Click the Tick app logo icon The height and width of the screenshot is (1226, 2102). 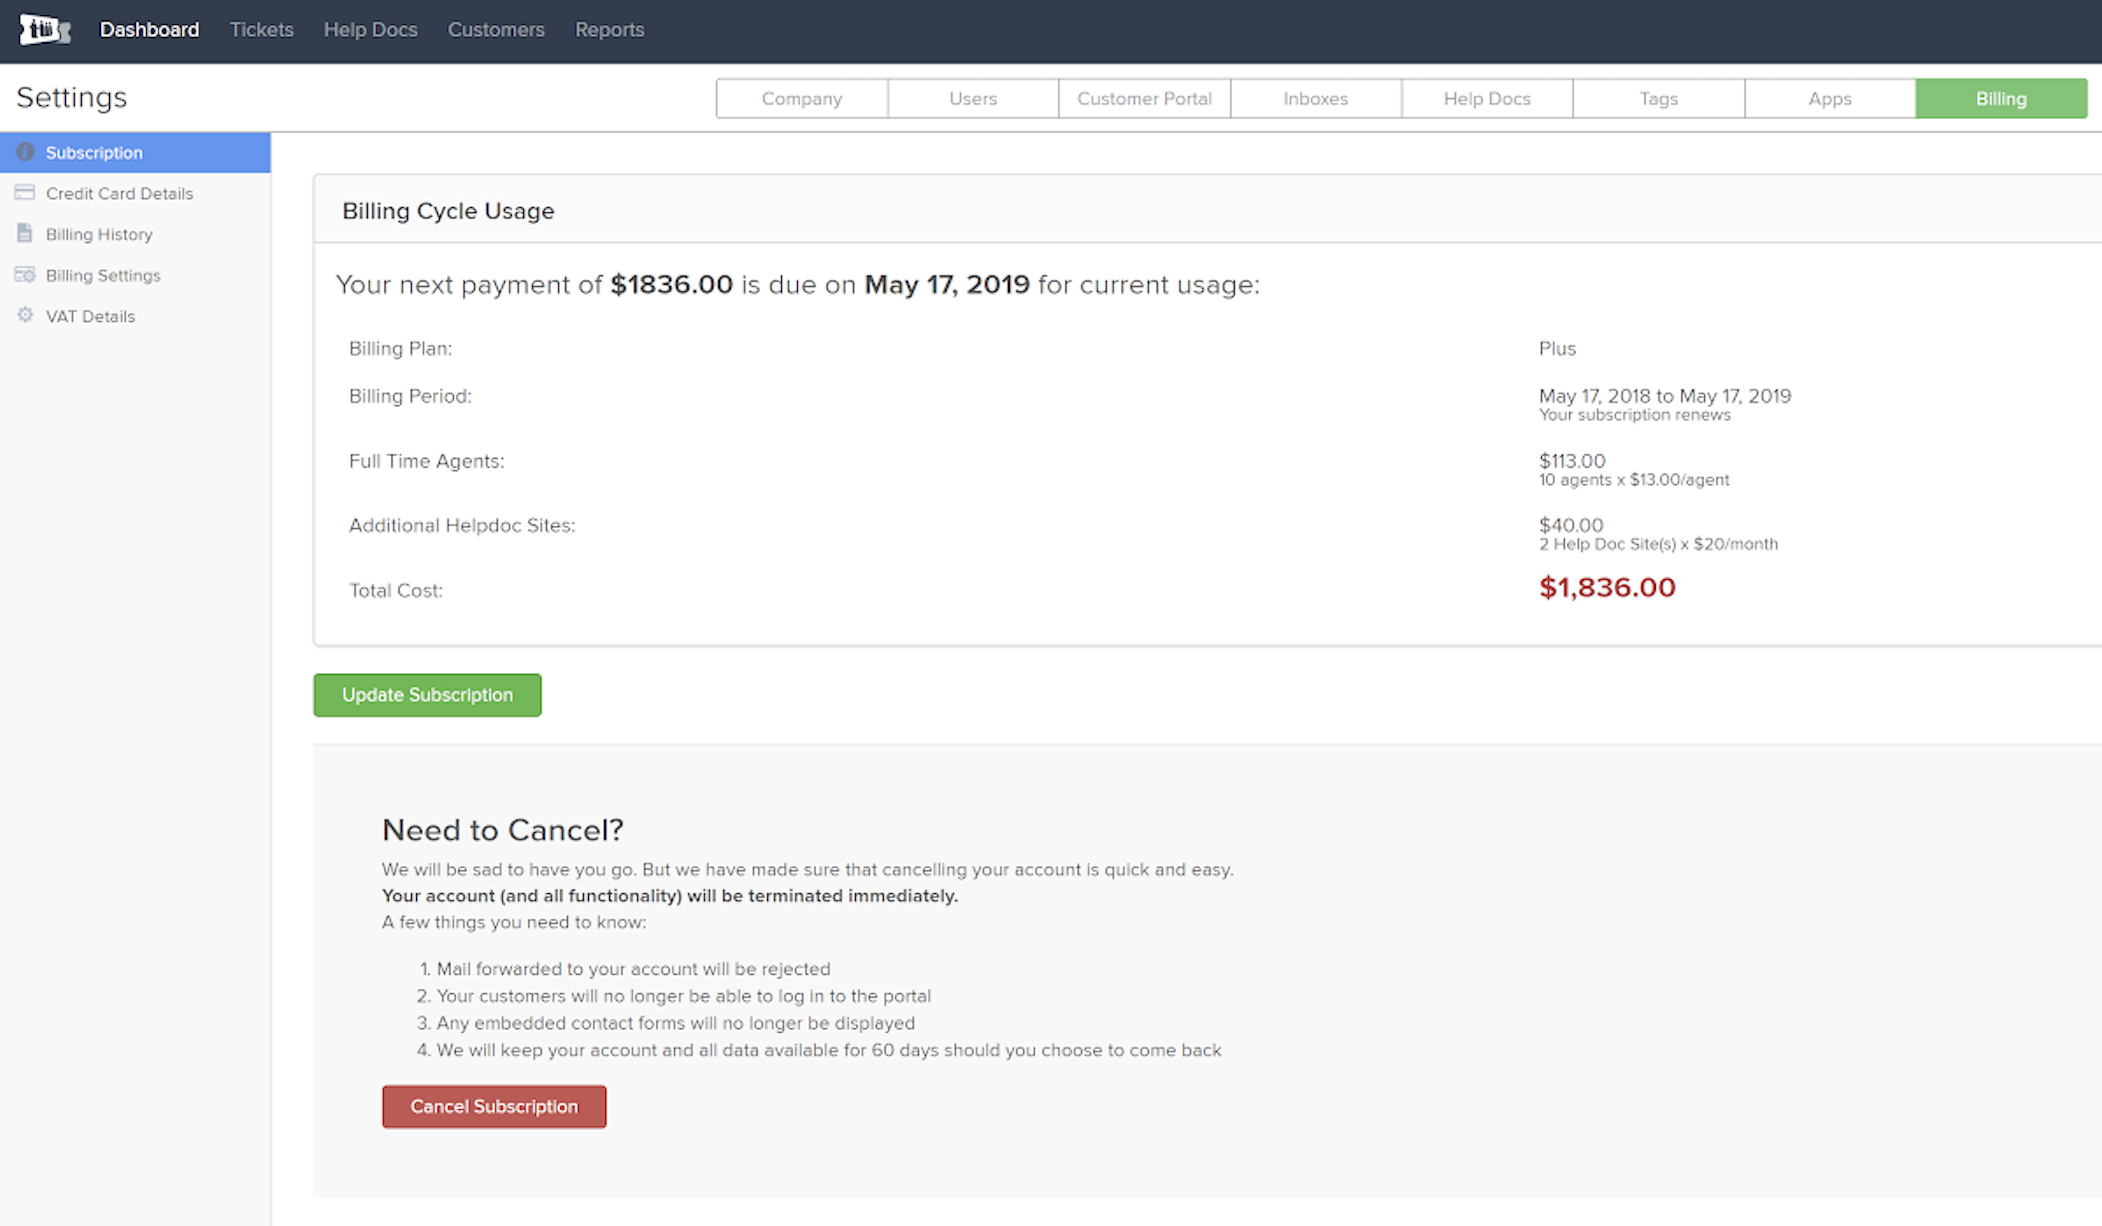click(44, 30)
